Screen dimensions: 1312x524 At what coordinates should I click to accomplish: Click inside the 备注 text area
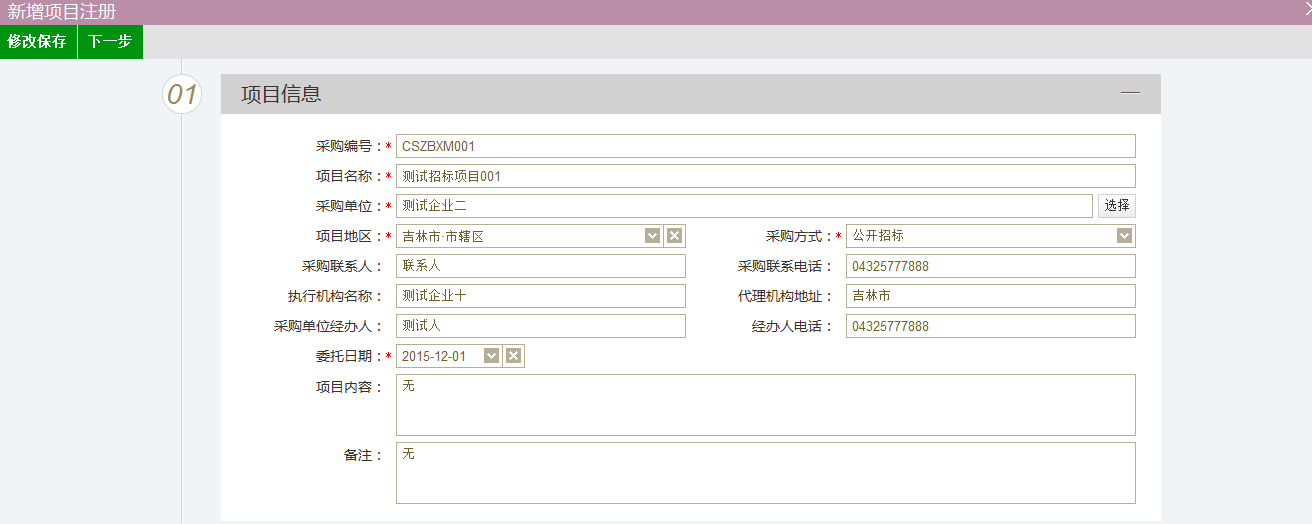coord(765,473)
